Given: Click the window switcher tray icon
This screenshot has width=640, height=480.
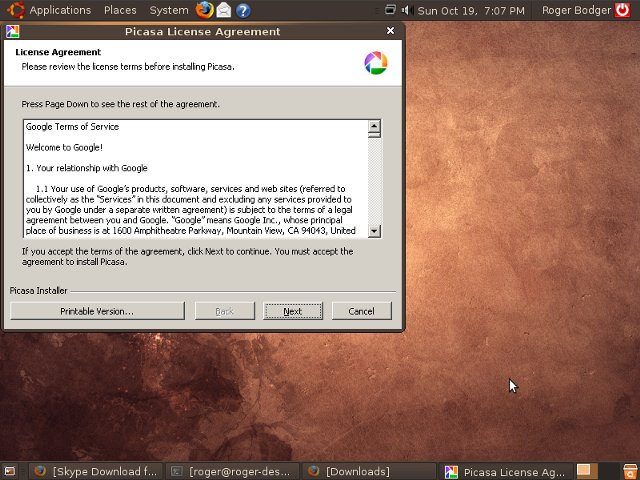Looking at the screenshot, I should (x=390, y=9).
